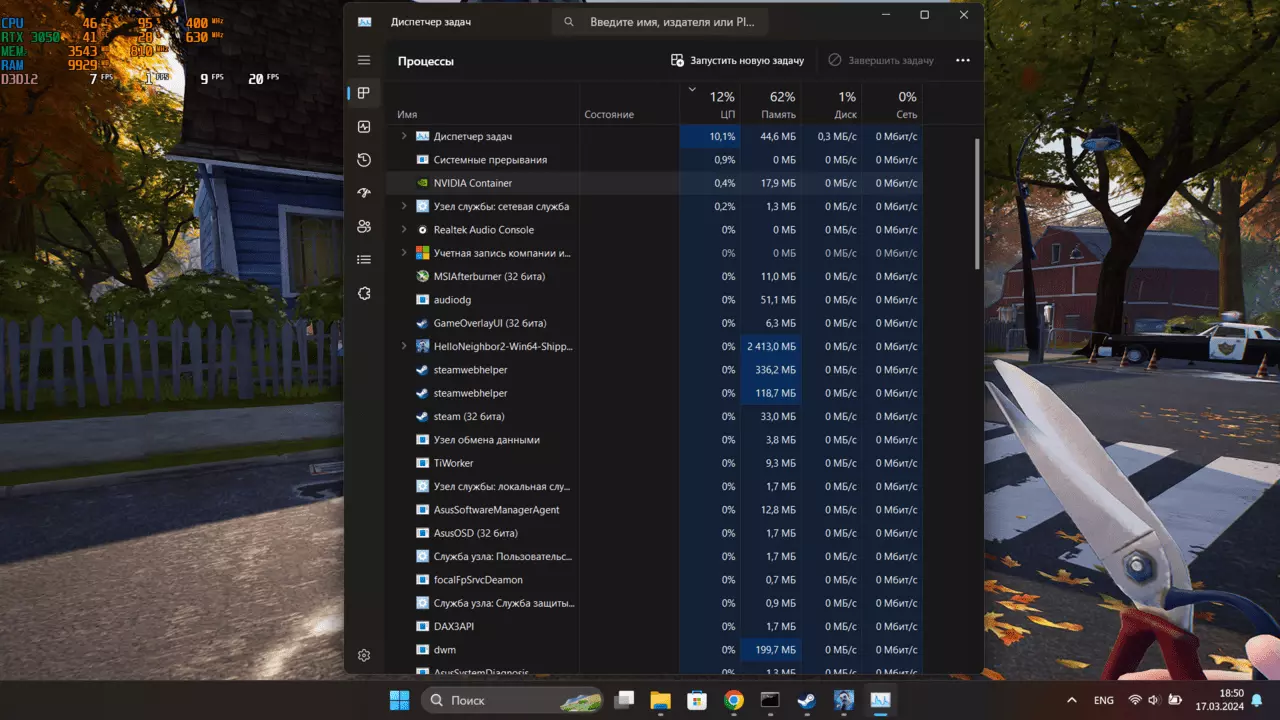Open the three-dot more options menu

pos(962,61)
